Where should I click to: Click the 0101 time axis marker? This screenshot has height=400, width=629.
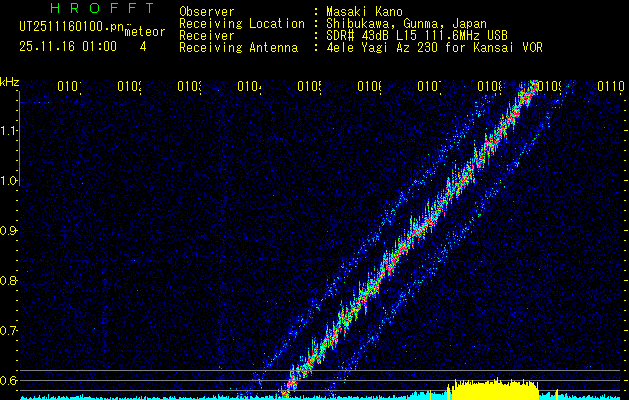click(x=69, y=86)
